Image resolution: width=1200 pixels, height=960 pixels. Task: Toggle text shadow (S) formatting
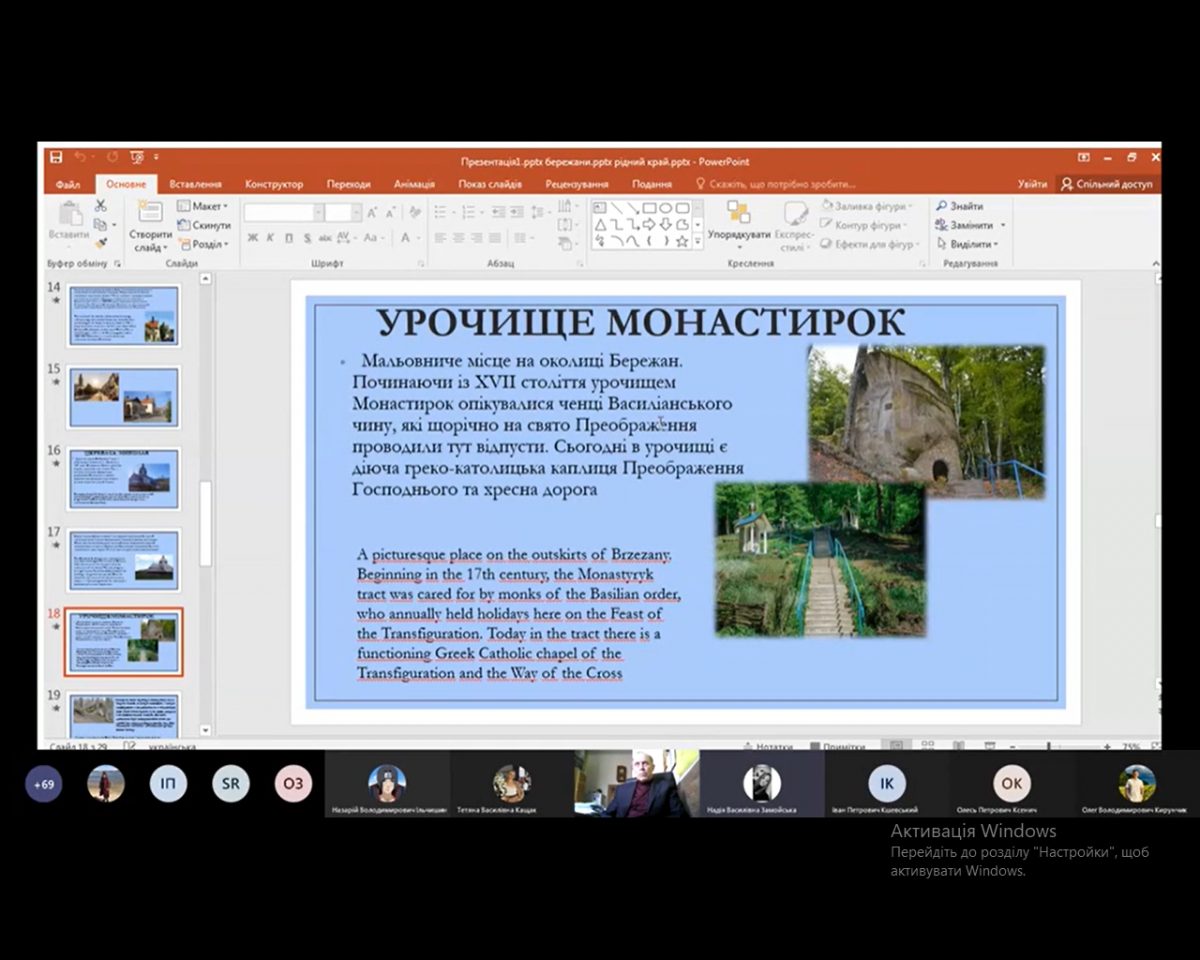(x=307, y=238)
